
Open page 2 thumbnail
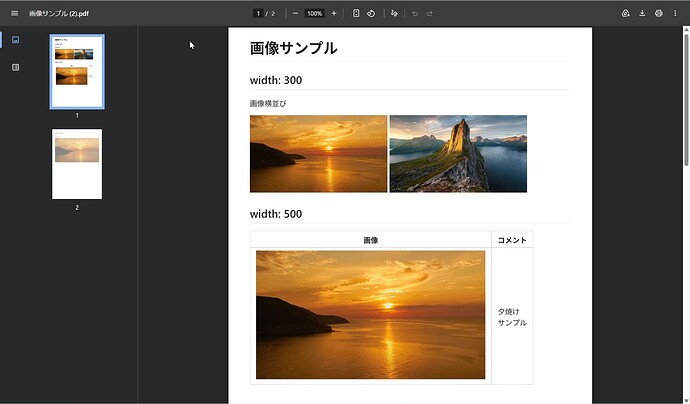click(77, 163)
